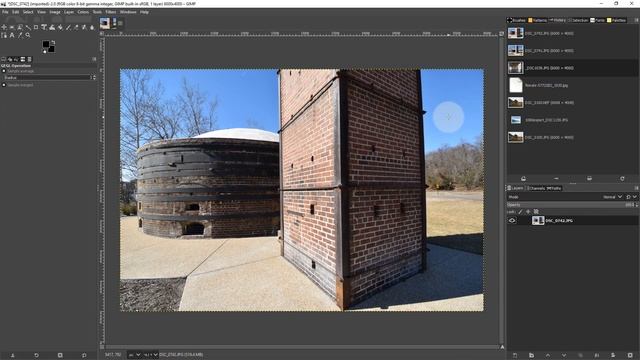
Task: Open the Windows menu
Action: (128, 12)
